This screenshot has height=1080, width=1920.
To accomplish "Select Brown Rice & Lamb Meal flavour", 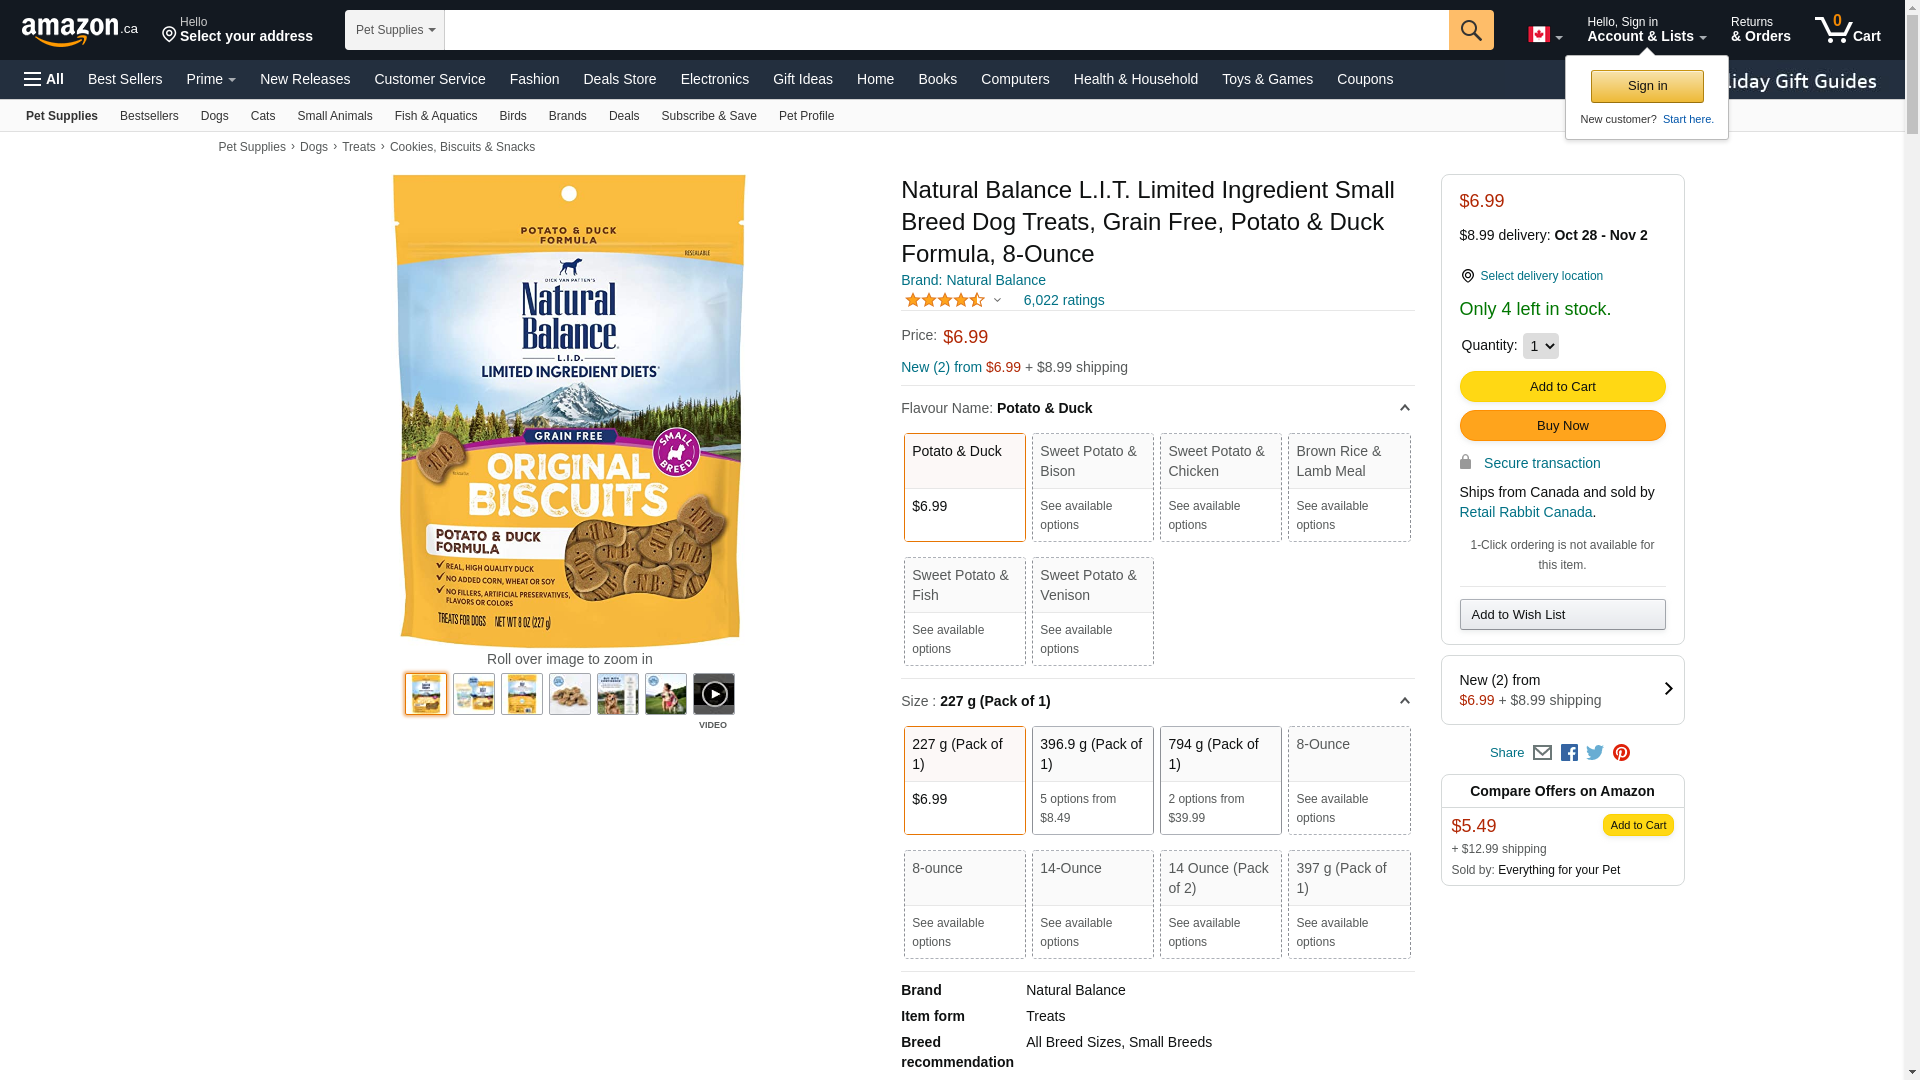I will (x=1348, y=487).
